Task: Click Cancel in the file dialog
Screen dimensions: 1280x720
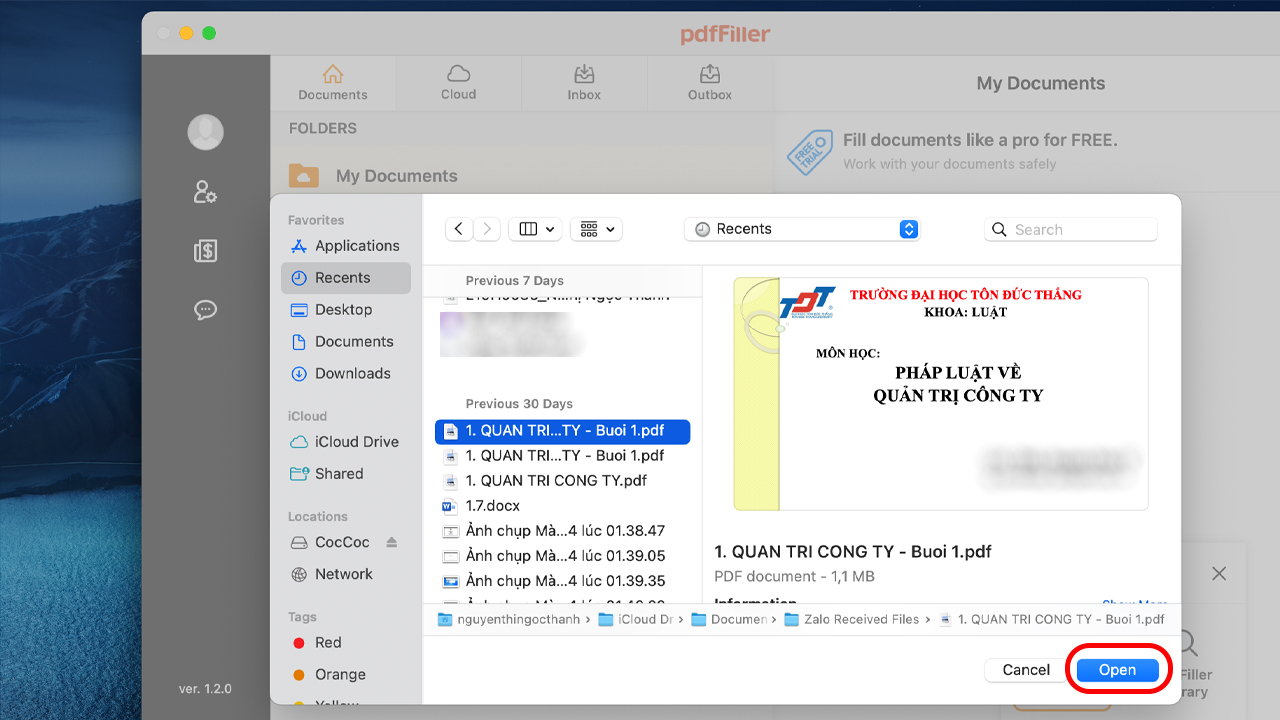Action: pos(1027,670)
